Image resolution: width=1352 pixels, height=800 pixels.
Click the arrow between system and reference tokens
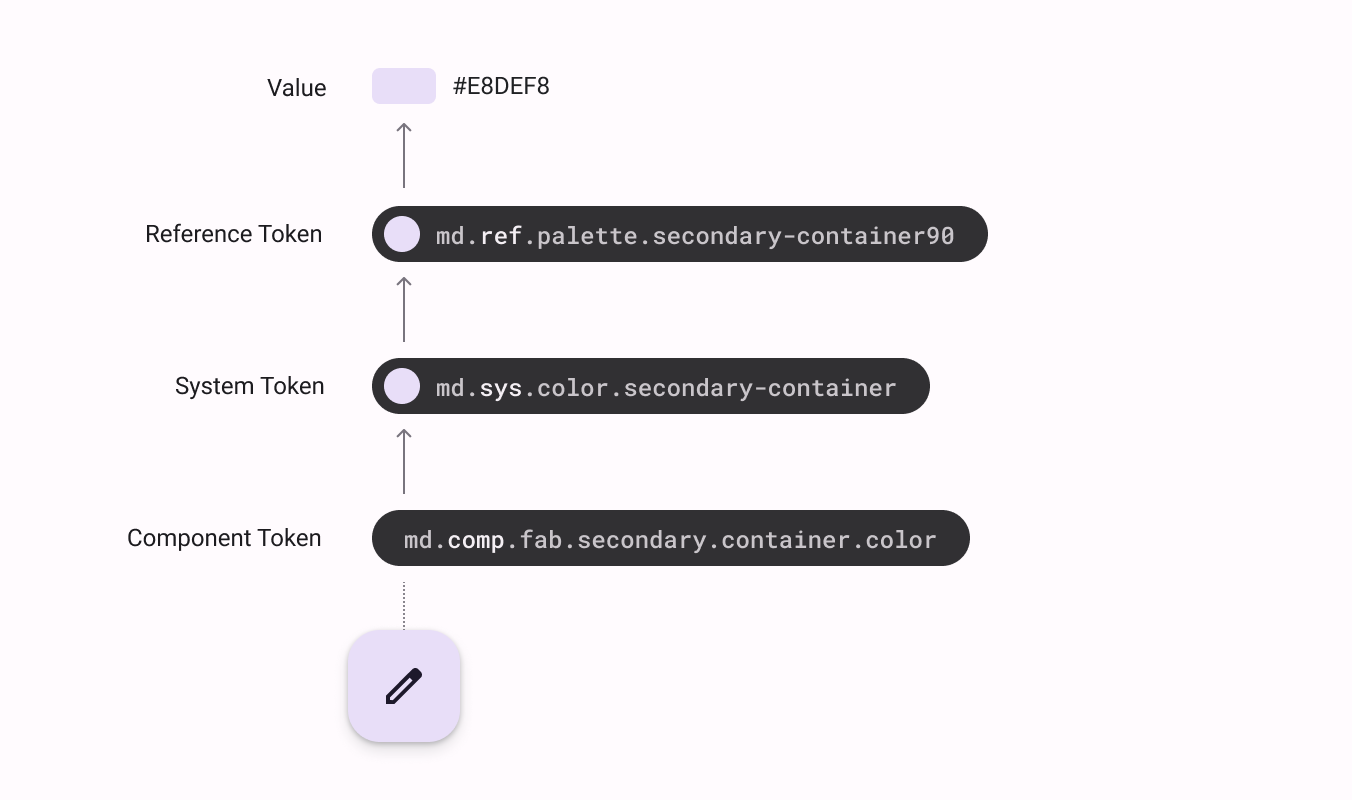(x=404, y=309)
